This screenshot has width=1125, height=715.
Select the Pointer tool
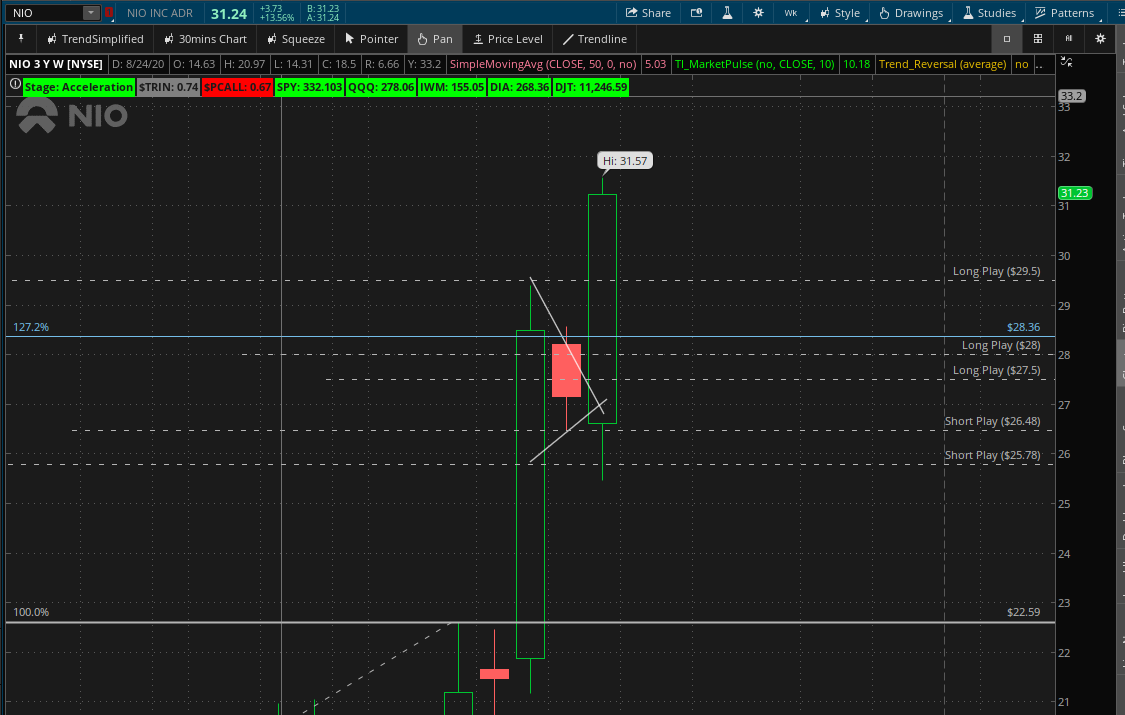click(x=372, y=39)
